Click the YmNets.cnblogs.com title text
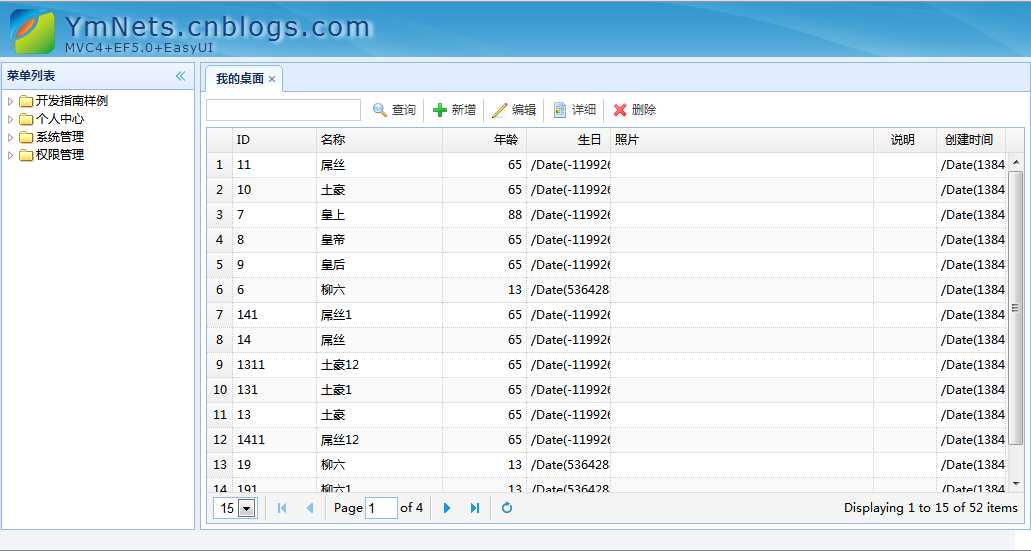Screen dimensions: 1031x551 click(x=218, y=27)
